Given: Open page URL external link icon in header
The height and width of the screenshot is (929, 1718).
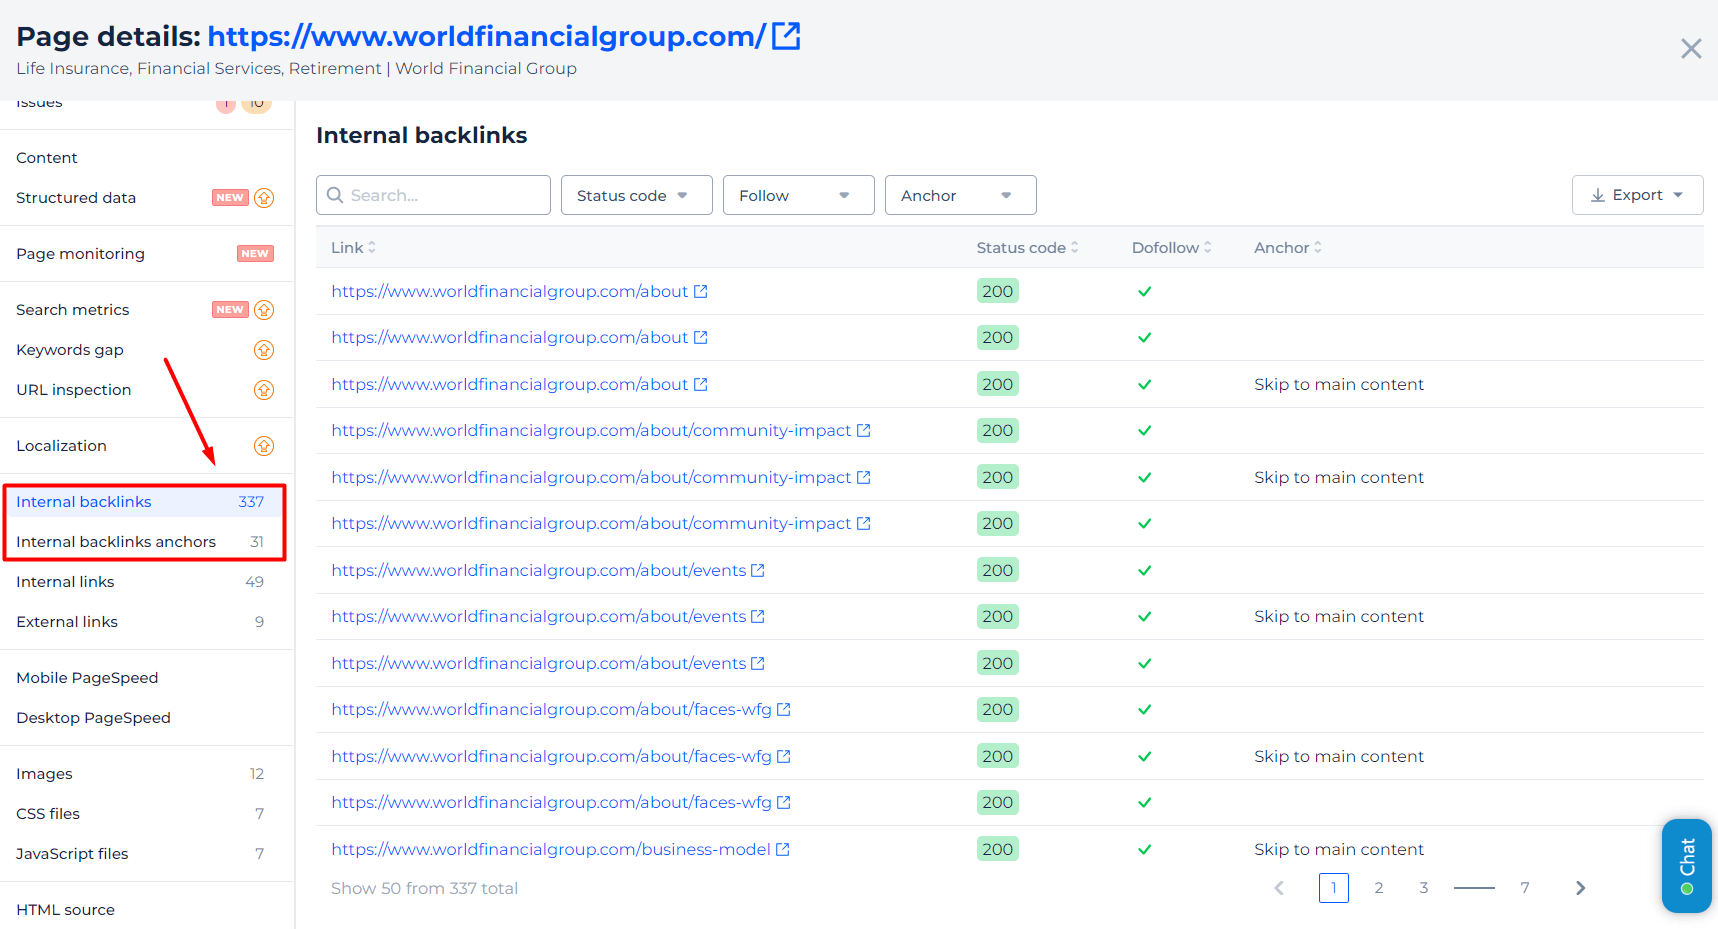Looking at the screenshot, I should [x=786, y=36].
